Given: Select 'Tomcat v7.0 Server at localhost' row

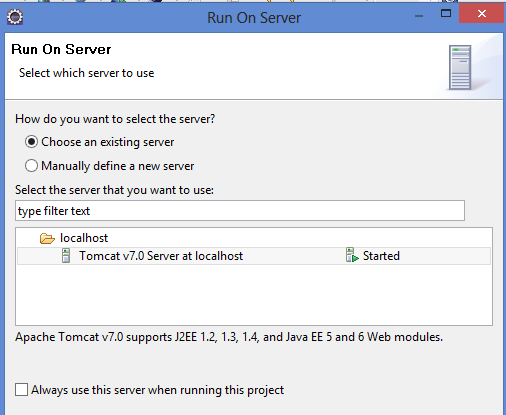Looking at the screenshot, I should click(x=254, y=256).
